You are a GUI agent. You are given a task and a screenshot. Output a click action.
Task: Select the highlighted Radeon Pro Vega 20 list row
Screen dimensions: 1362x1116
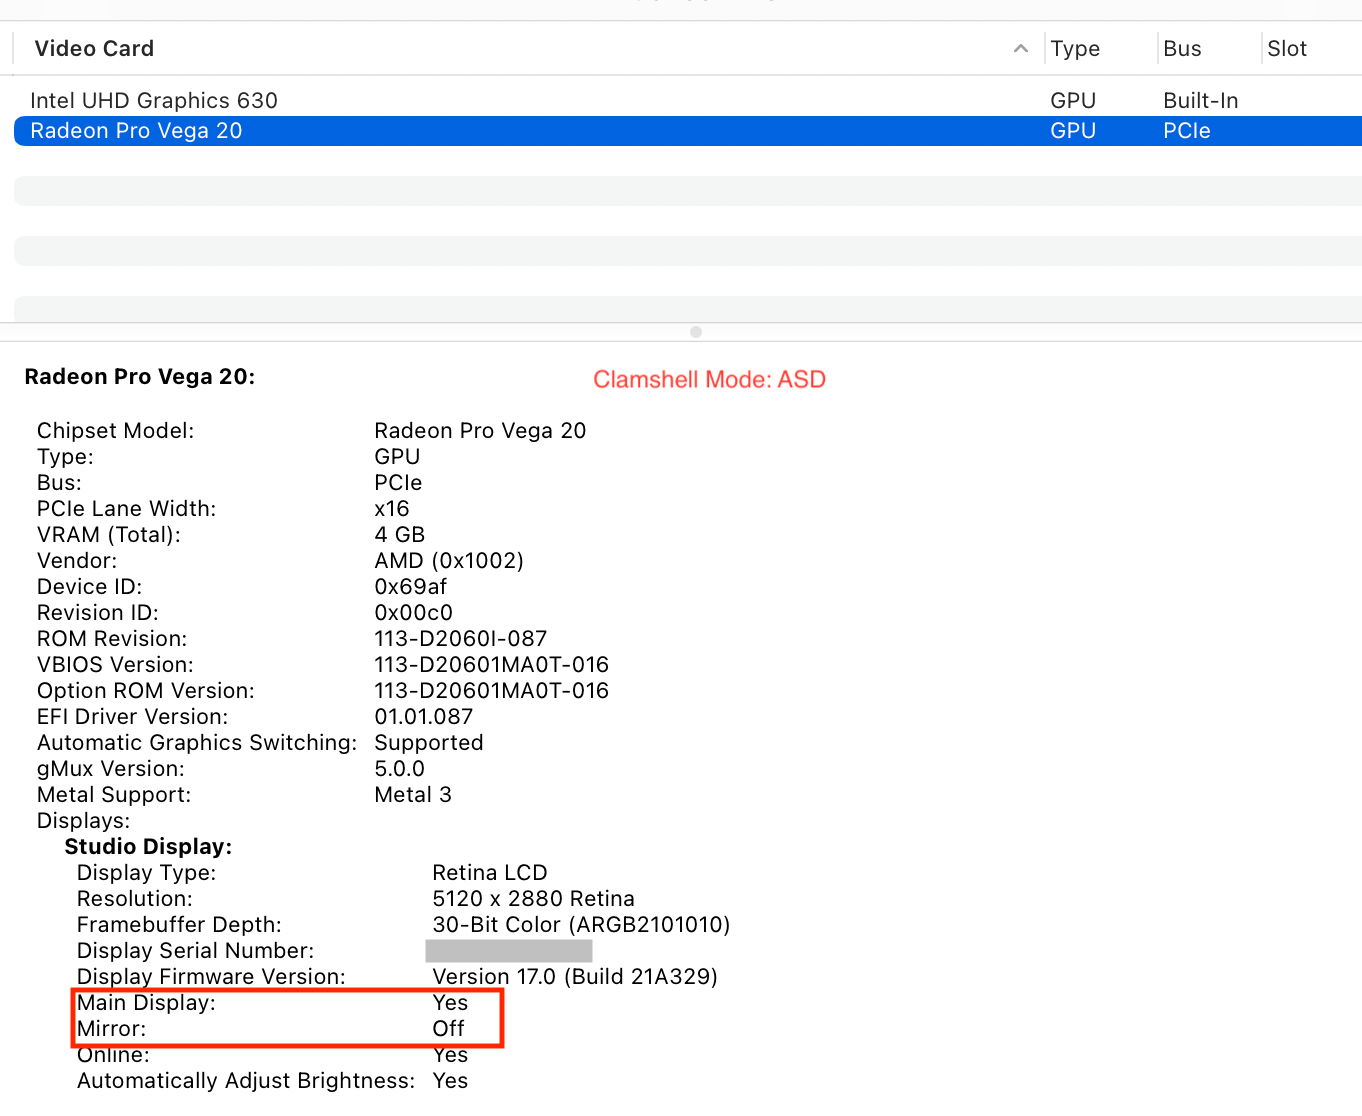point(688,131)
